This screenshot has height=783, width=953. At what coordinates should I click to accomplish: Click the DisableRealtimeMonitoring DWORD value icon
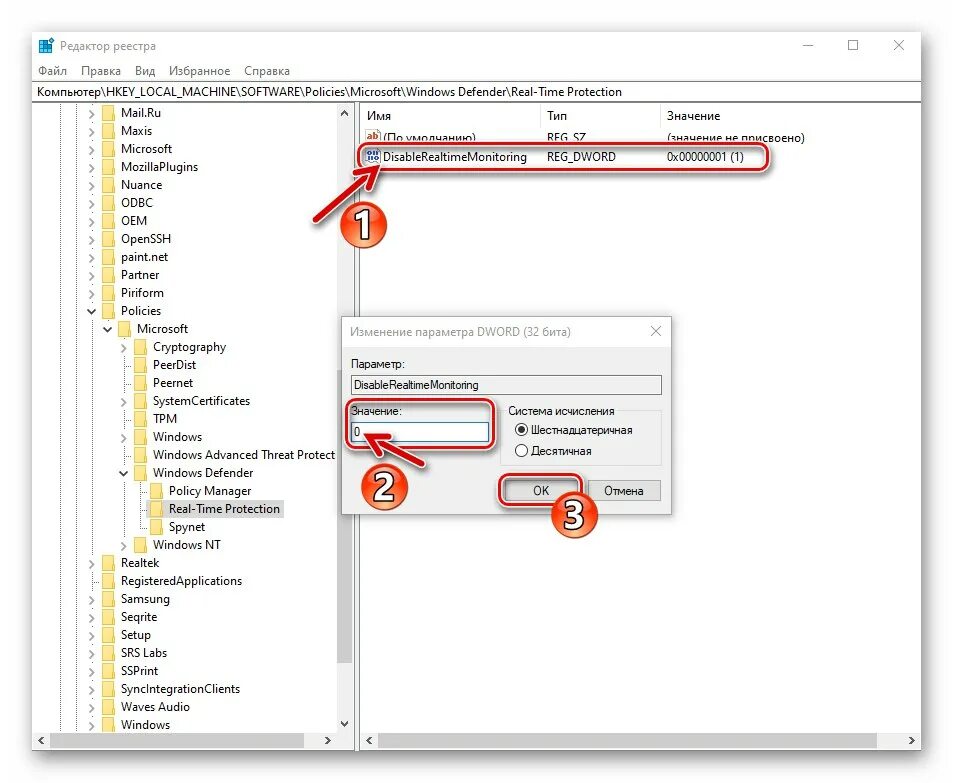coord(372,156)
